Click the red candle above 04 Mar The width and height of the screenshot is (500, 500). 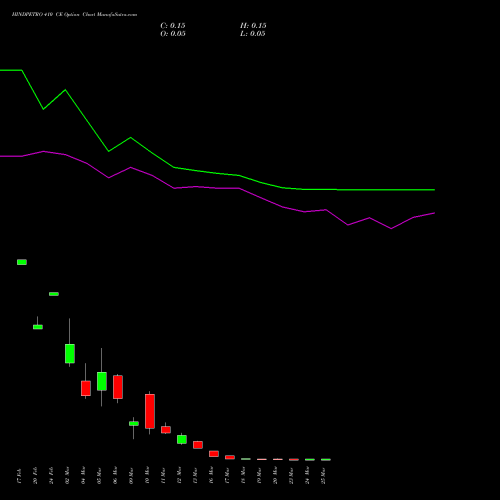[x=86, y=388]
